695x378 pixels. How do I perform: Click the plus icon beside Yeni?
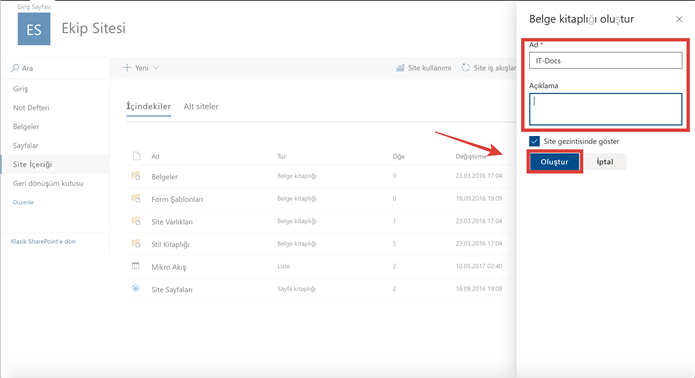click(127, 67)
